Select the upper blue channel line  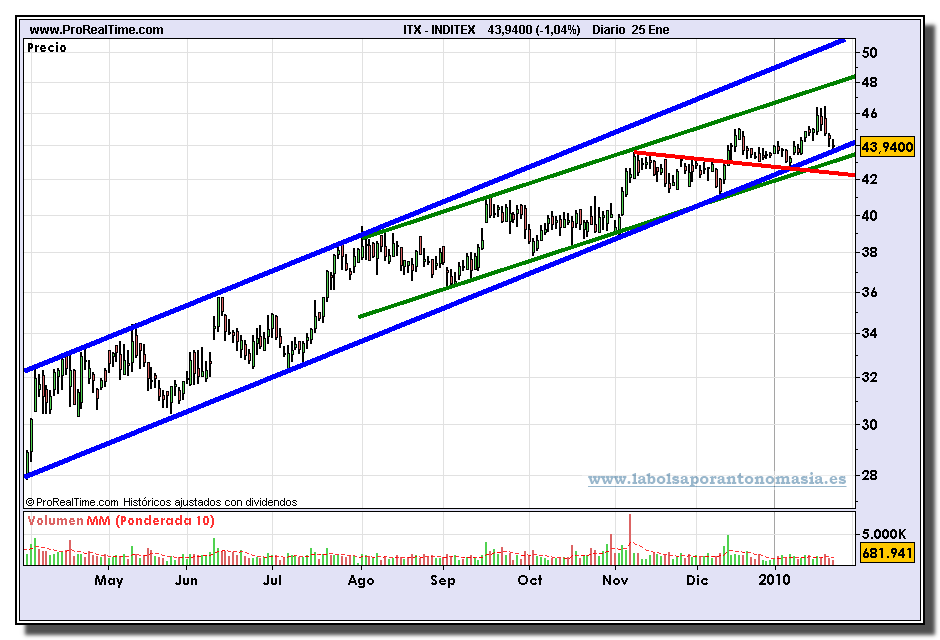tap(434, 206)
